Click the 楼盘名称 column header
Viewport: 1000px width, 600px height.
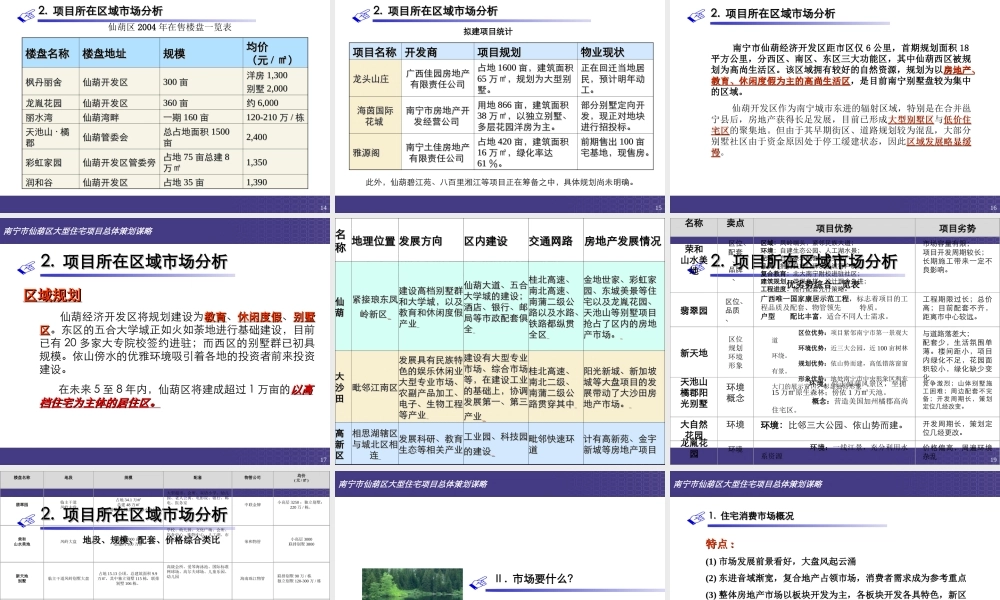[50, 53]
